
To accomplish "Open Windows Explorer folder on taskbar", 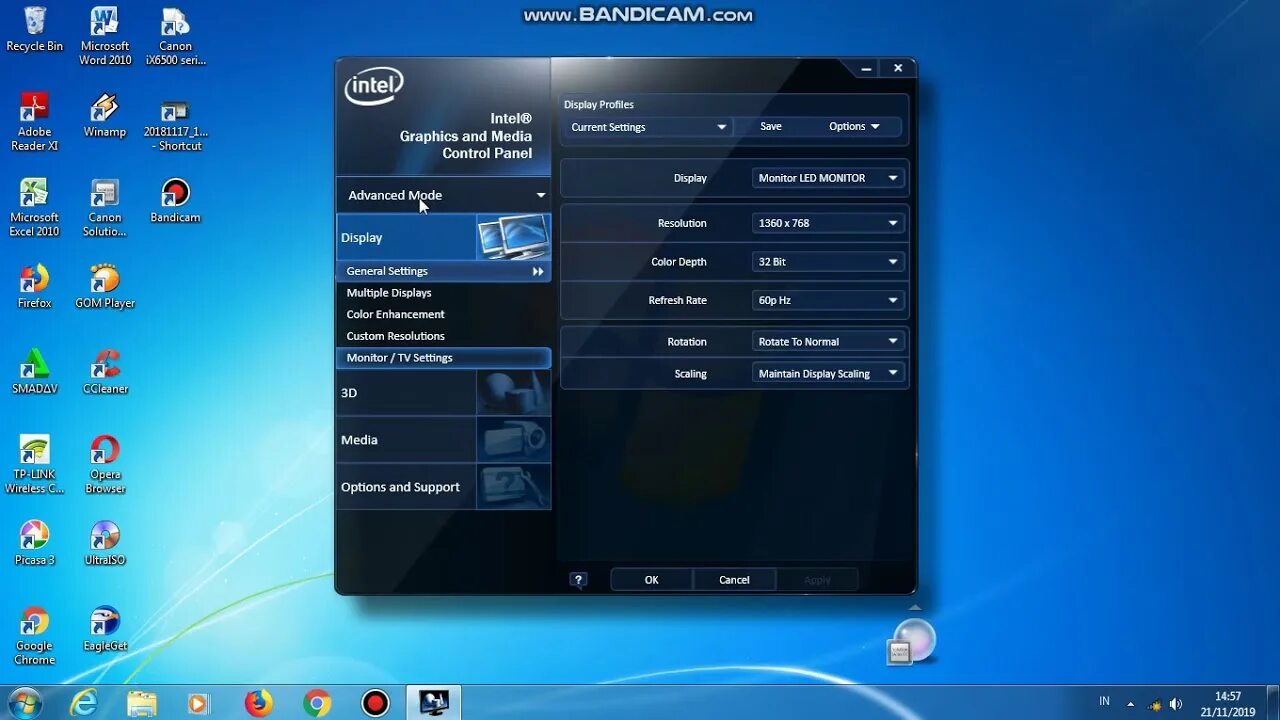I will tap(142, 704).
